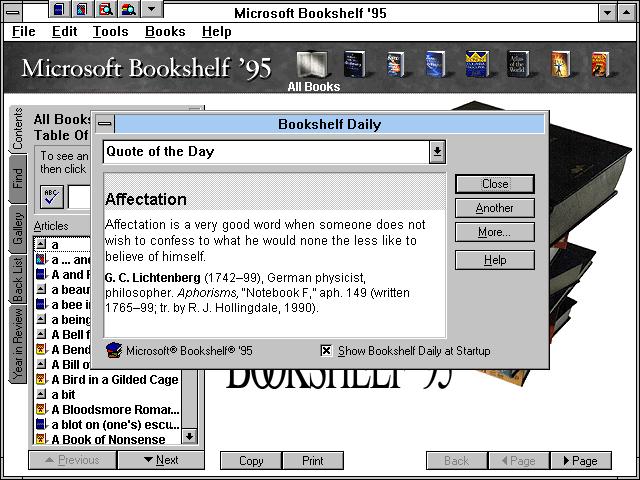Viewport: 640px width, 480px height.
Task: Open the orange Chronology book icon with figure
Action: click(x=560, y=64)
